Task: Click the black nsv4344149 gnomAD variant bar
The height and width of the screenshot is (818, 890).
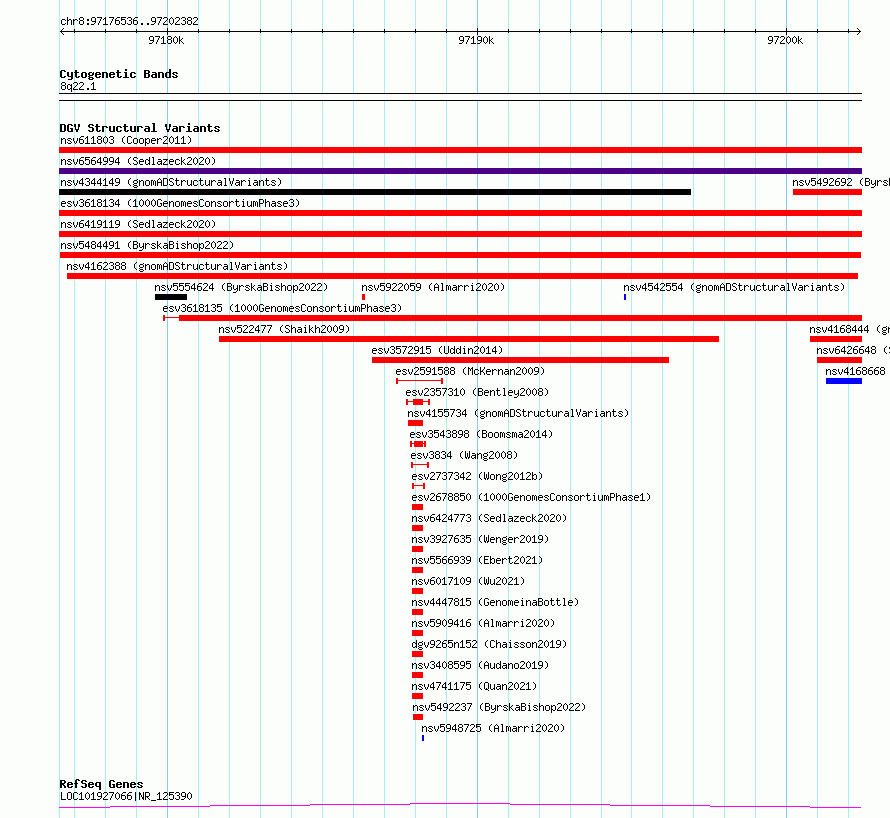Action: coord(375,192)
